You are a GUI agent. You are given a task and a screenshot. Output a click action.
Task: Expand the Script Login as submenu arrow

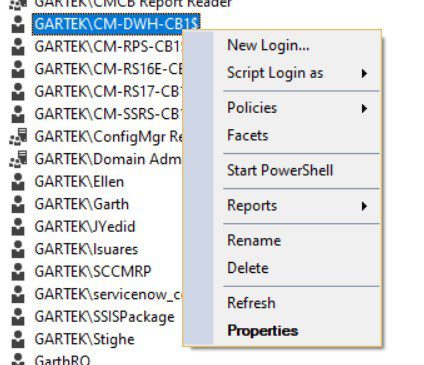pos(364,73)
